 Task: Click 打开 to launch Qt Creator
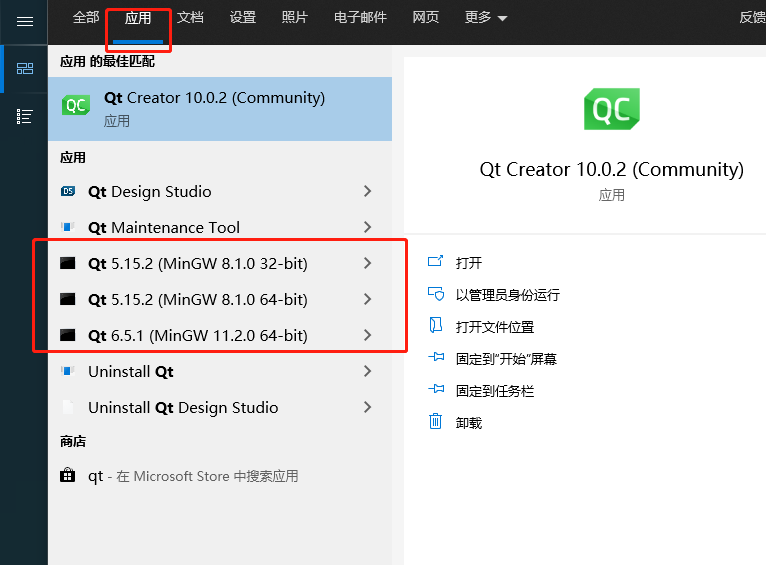pyautogui.click(x=468, y=263)
